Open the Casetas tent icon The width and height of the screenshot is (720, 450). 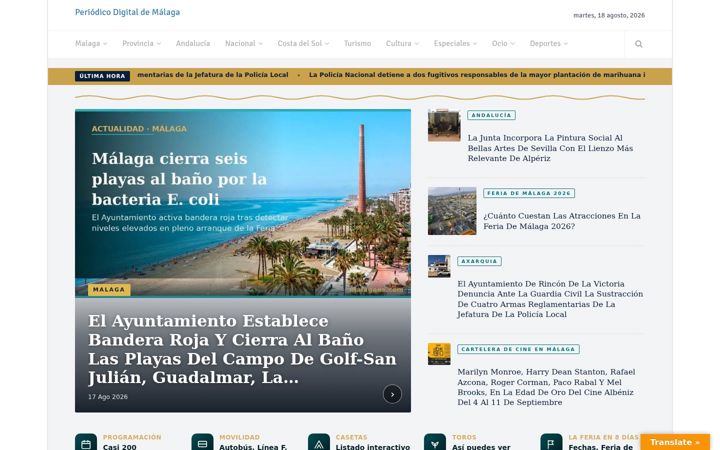tap(319, 443)
